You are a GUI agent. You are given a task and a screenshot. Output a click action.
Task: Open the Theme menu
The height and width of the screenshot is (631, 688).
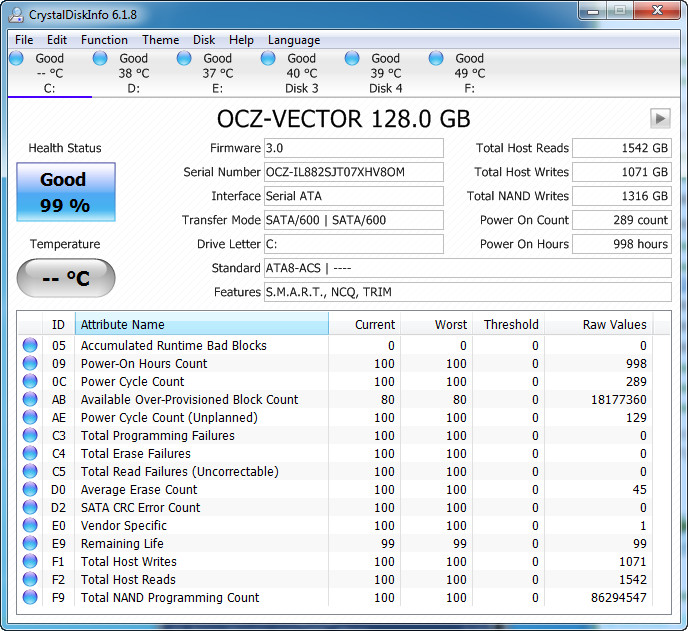coord(161,40)
